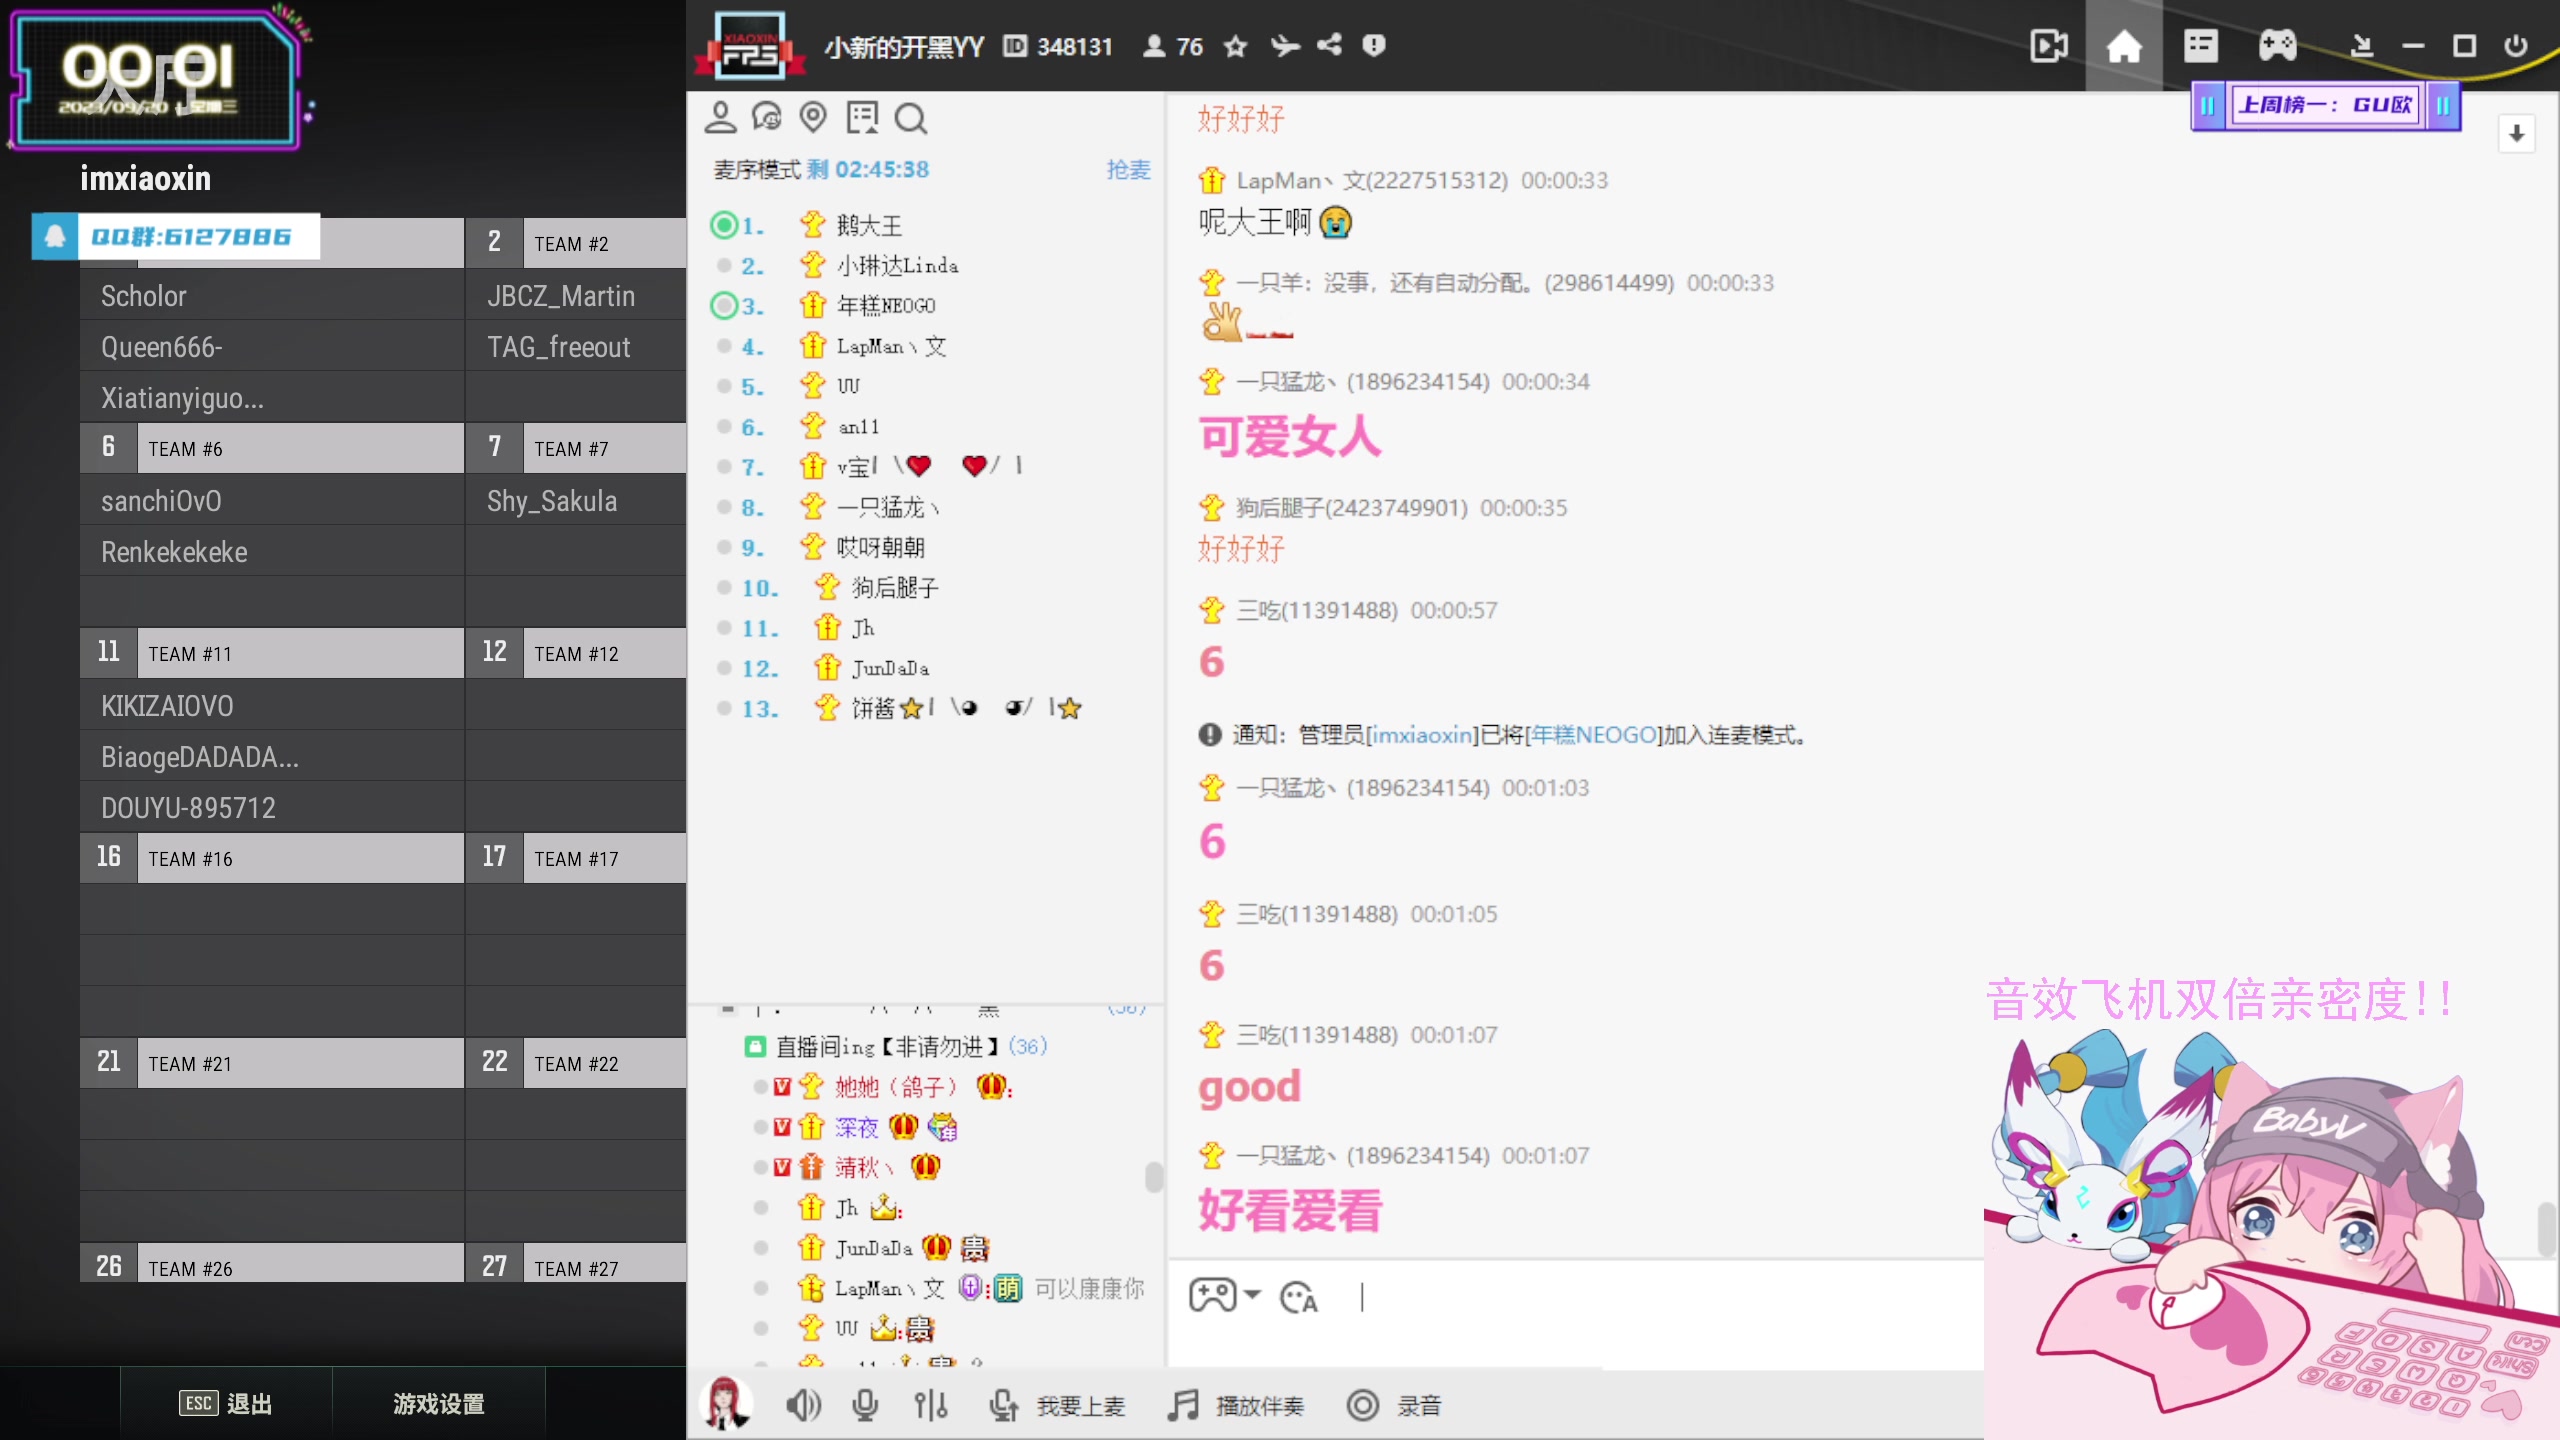Screen dimensions: 2560x1440
Task: Switch to the games tab in title bar
Action: pyautogui.click(x=2279, y=46)
